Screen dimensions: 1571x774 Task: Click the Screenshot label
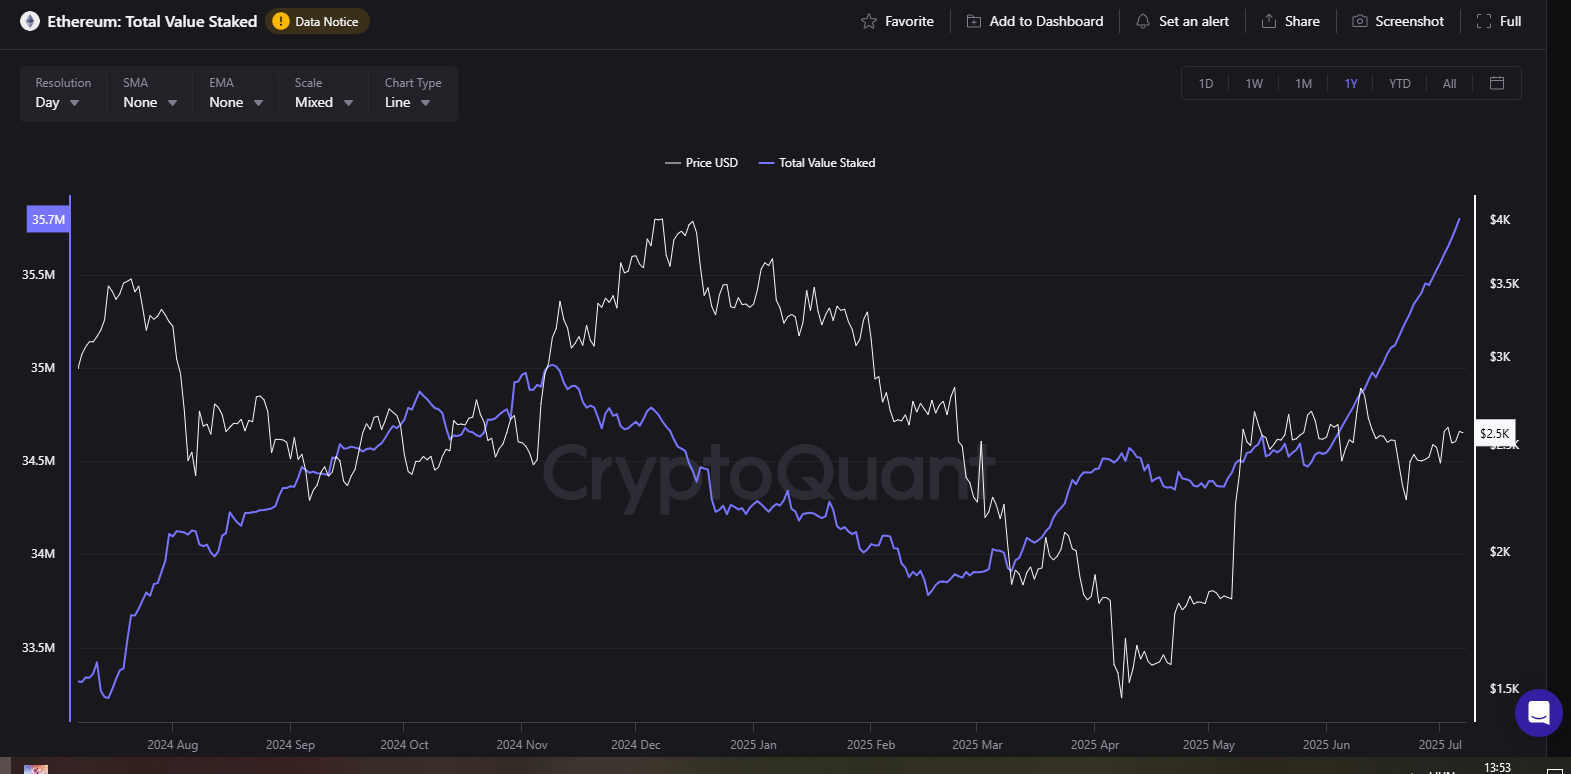[x=1409, y=21]
